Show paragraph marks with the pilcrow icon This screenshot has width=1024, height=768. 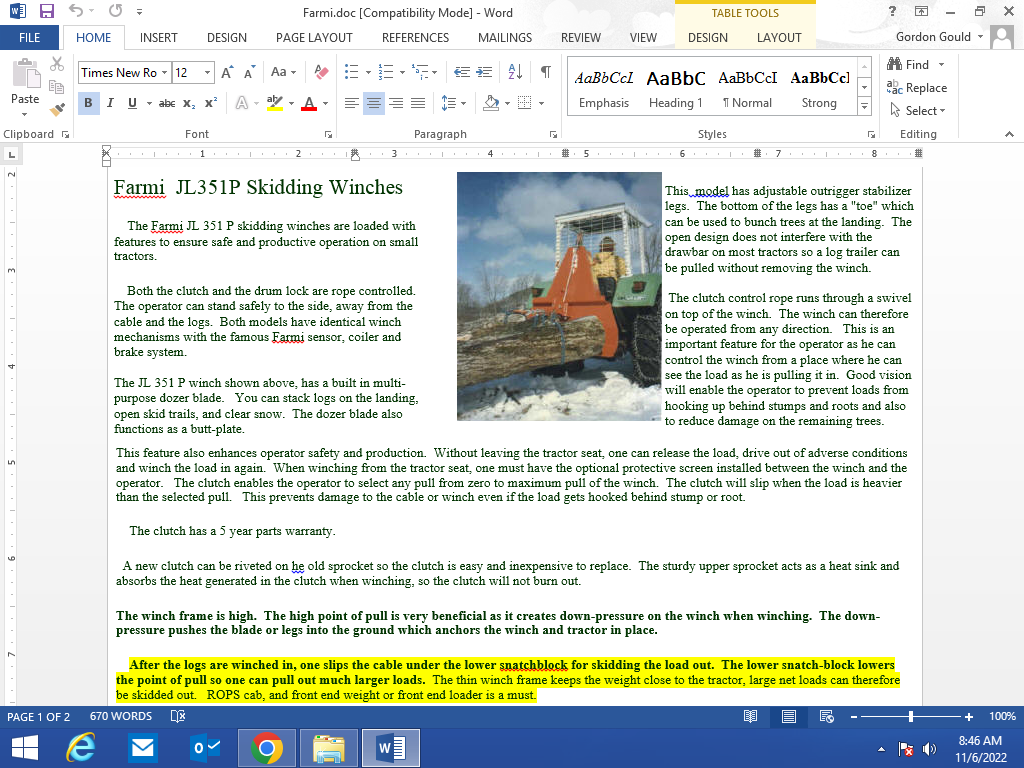(545, 72)
